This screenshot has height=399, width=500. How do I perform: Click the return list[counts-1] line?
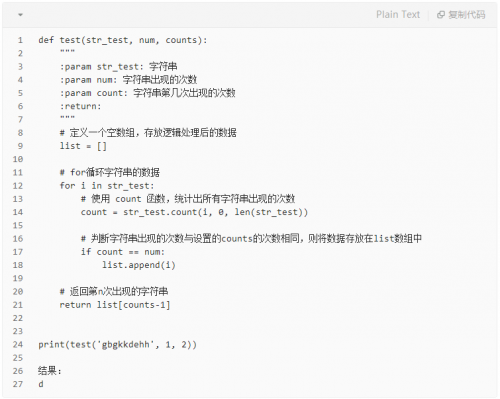point(115,305)
